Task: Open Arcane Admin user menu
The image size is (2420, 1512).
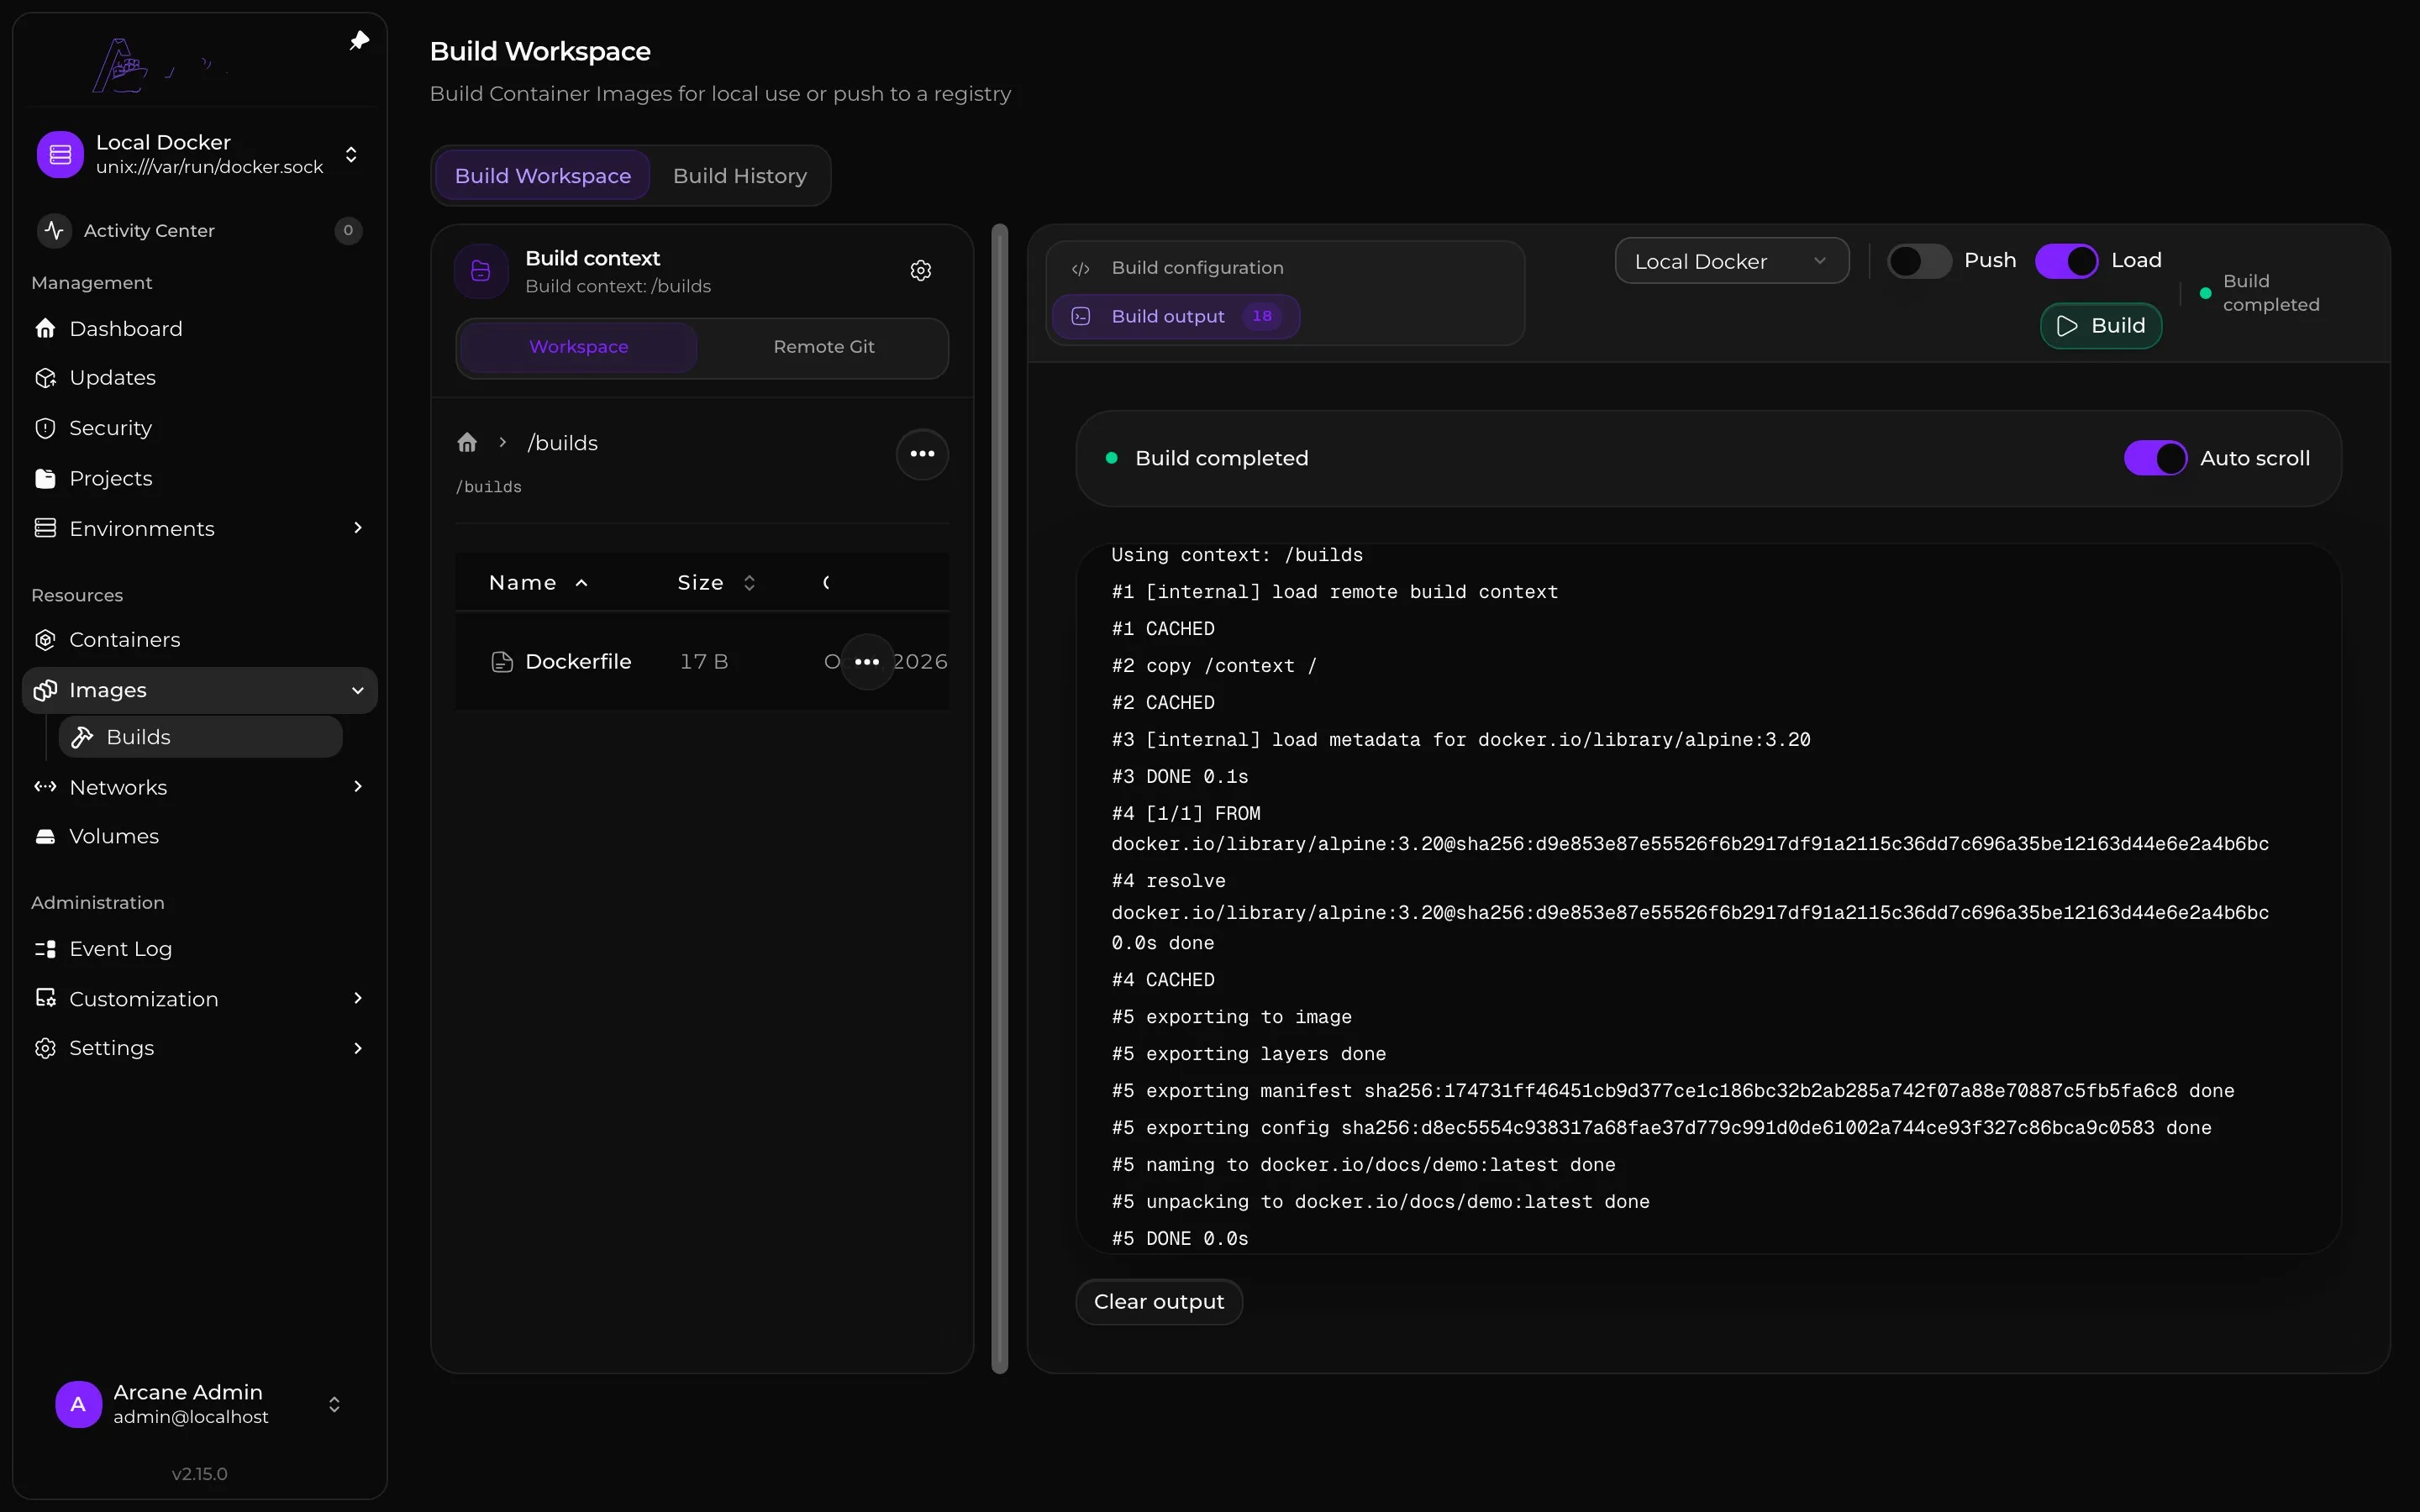Action: [x=200, y=1404]
